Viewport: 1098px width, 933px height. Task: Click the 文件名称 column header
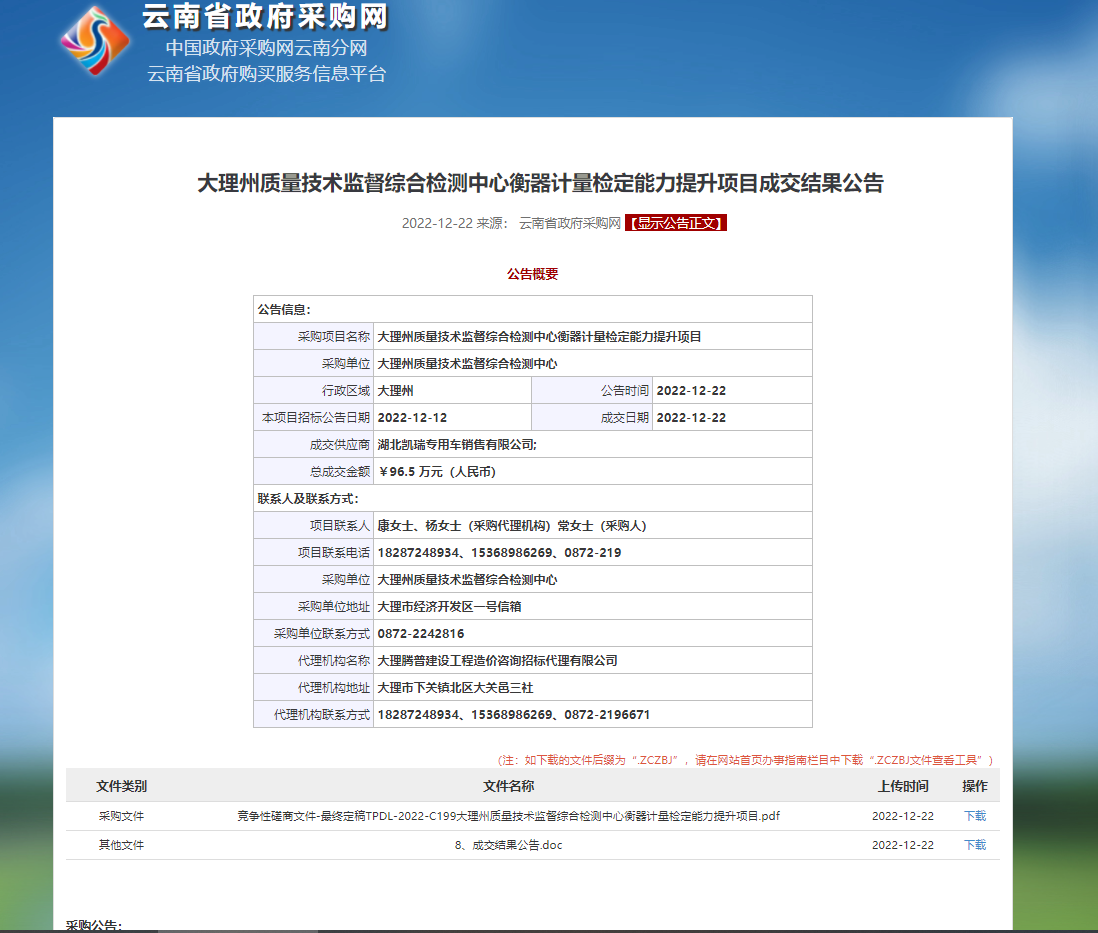coord(508,786)
